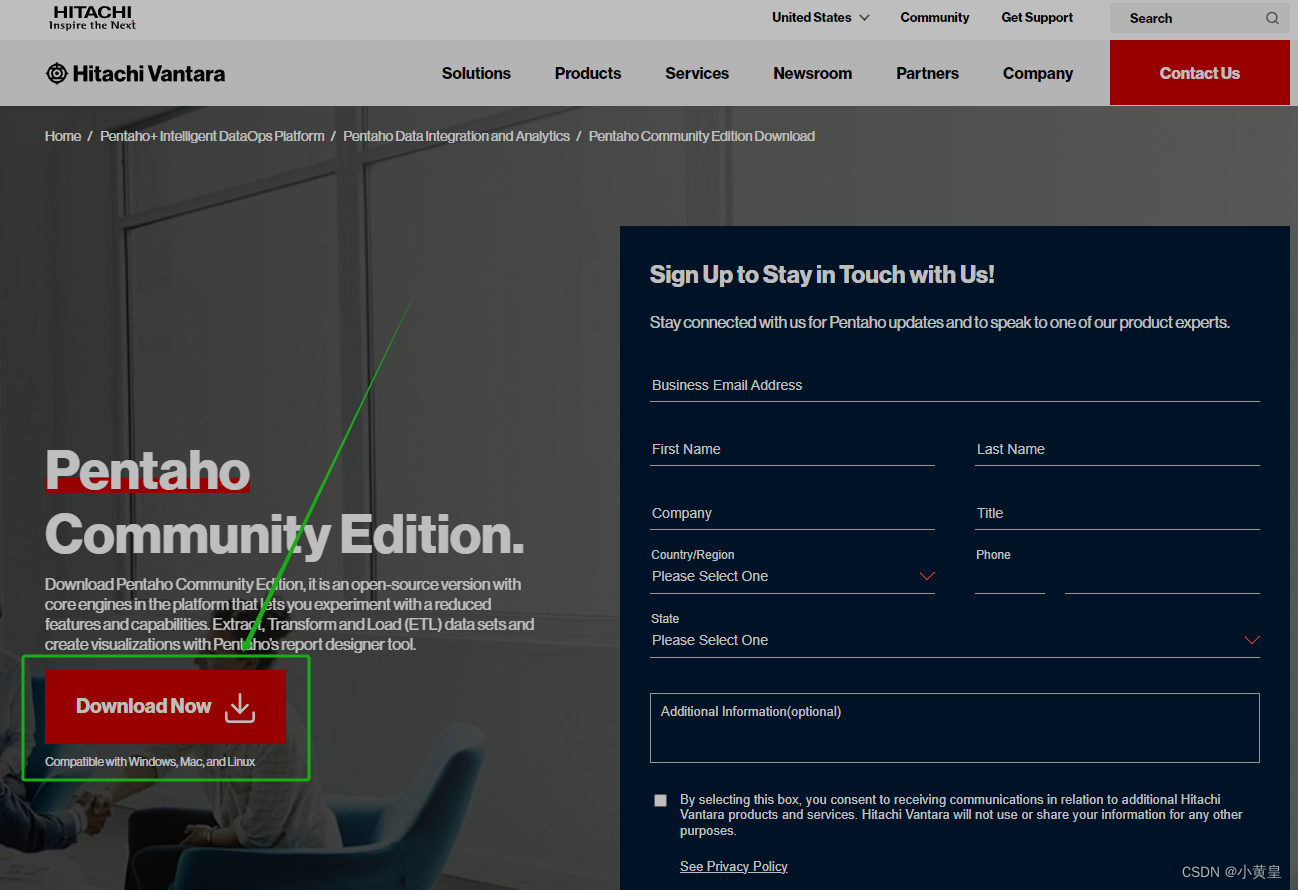Image resolution: width=1298 pixels, height=890 pixels.
Task: Open the See Privacy Policy link
Action: 734,867
